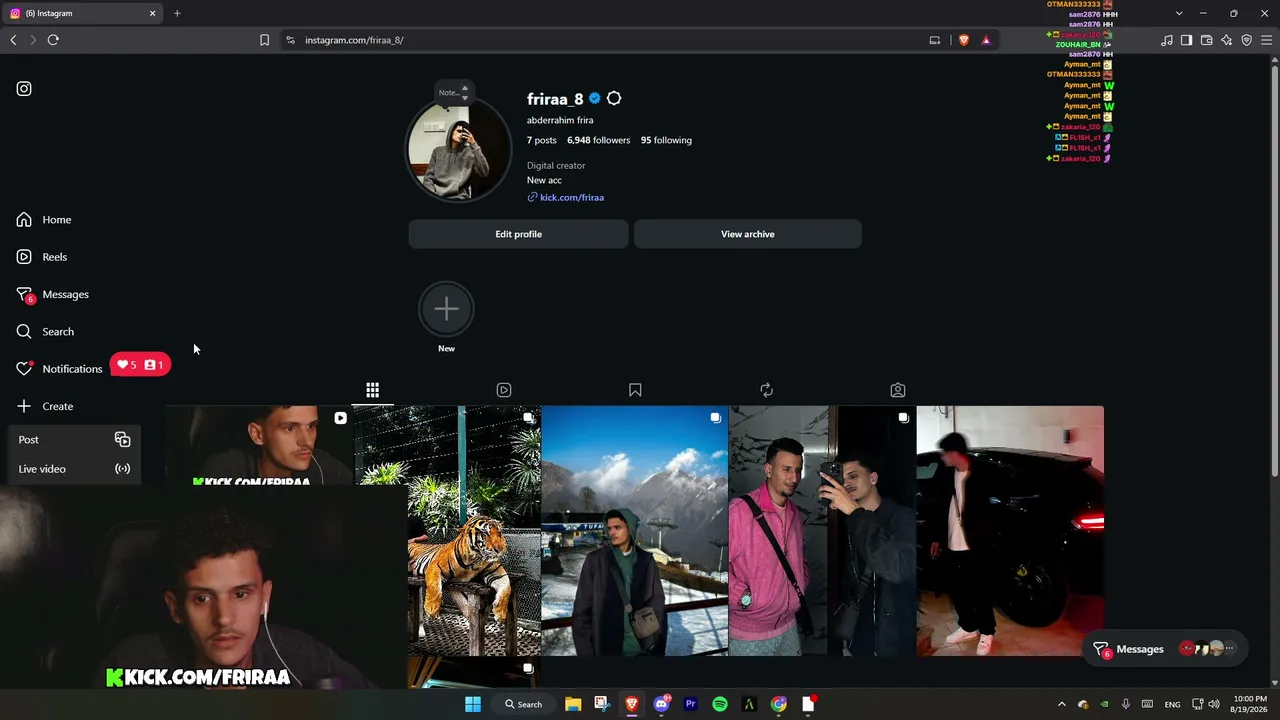The image size is (1280, 720).
Task: Open the Windows Start menu
Action: coord(473,704)
